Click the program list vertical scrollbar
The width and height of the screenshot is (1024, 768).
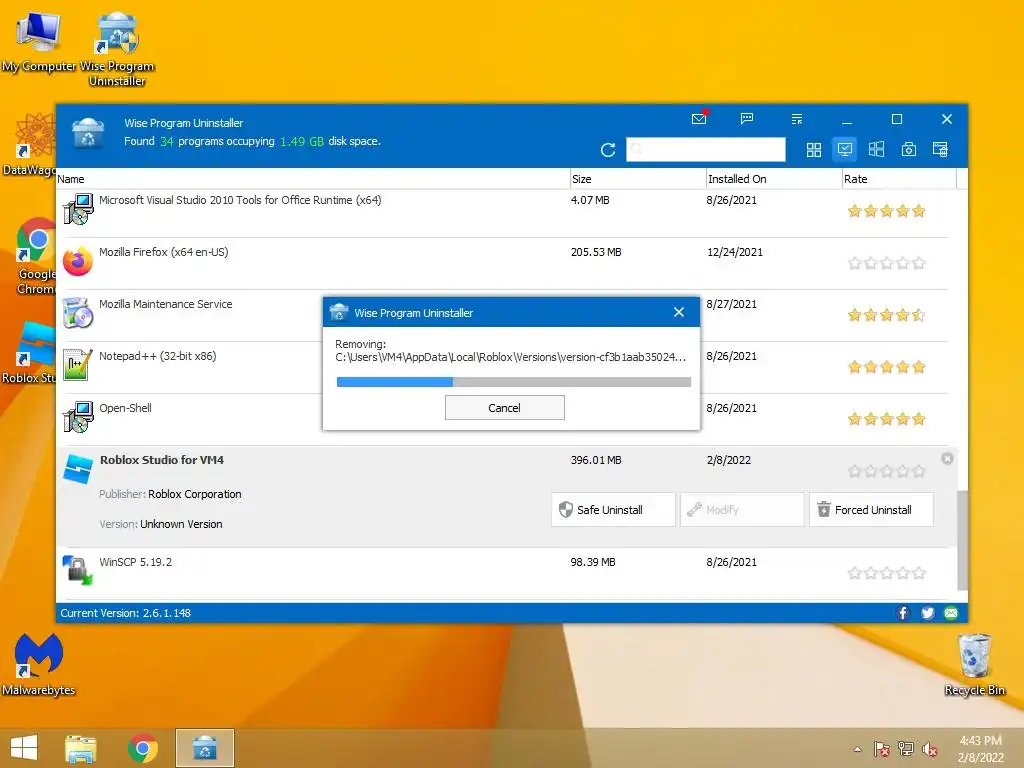coord(962,540)
